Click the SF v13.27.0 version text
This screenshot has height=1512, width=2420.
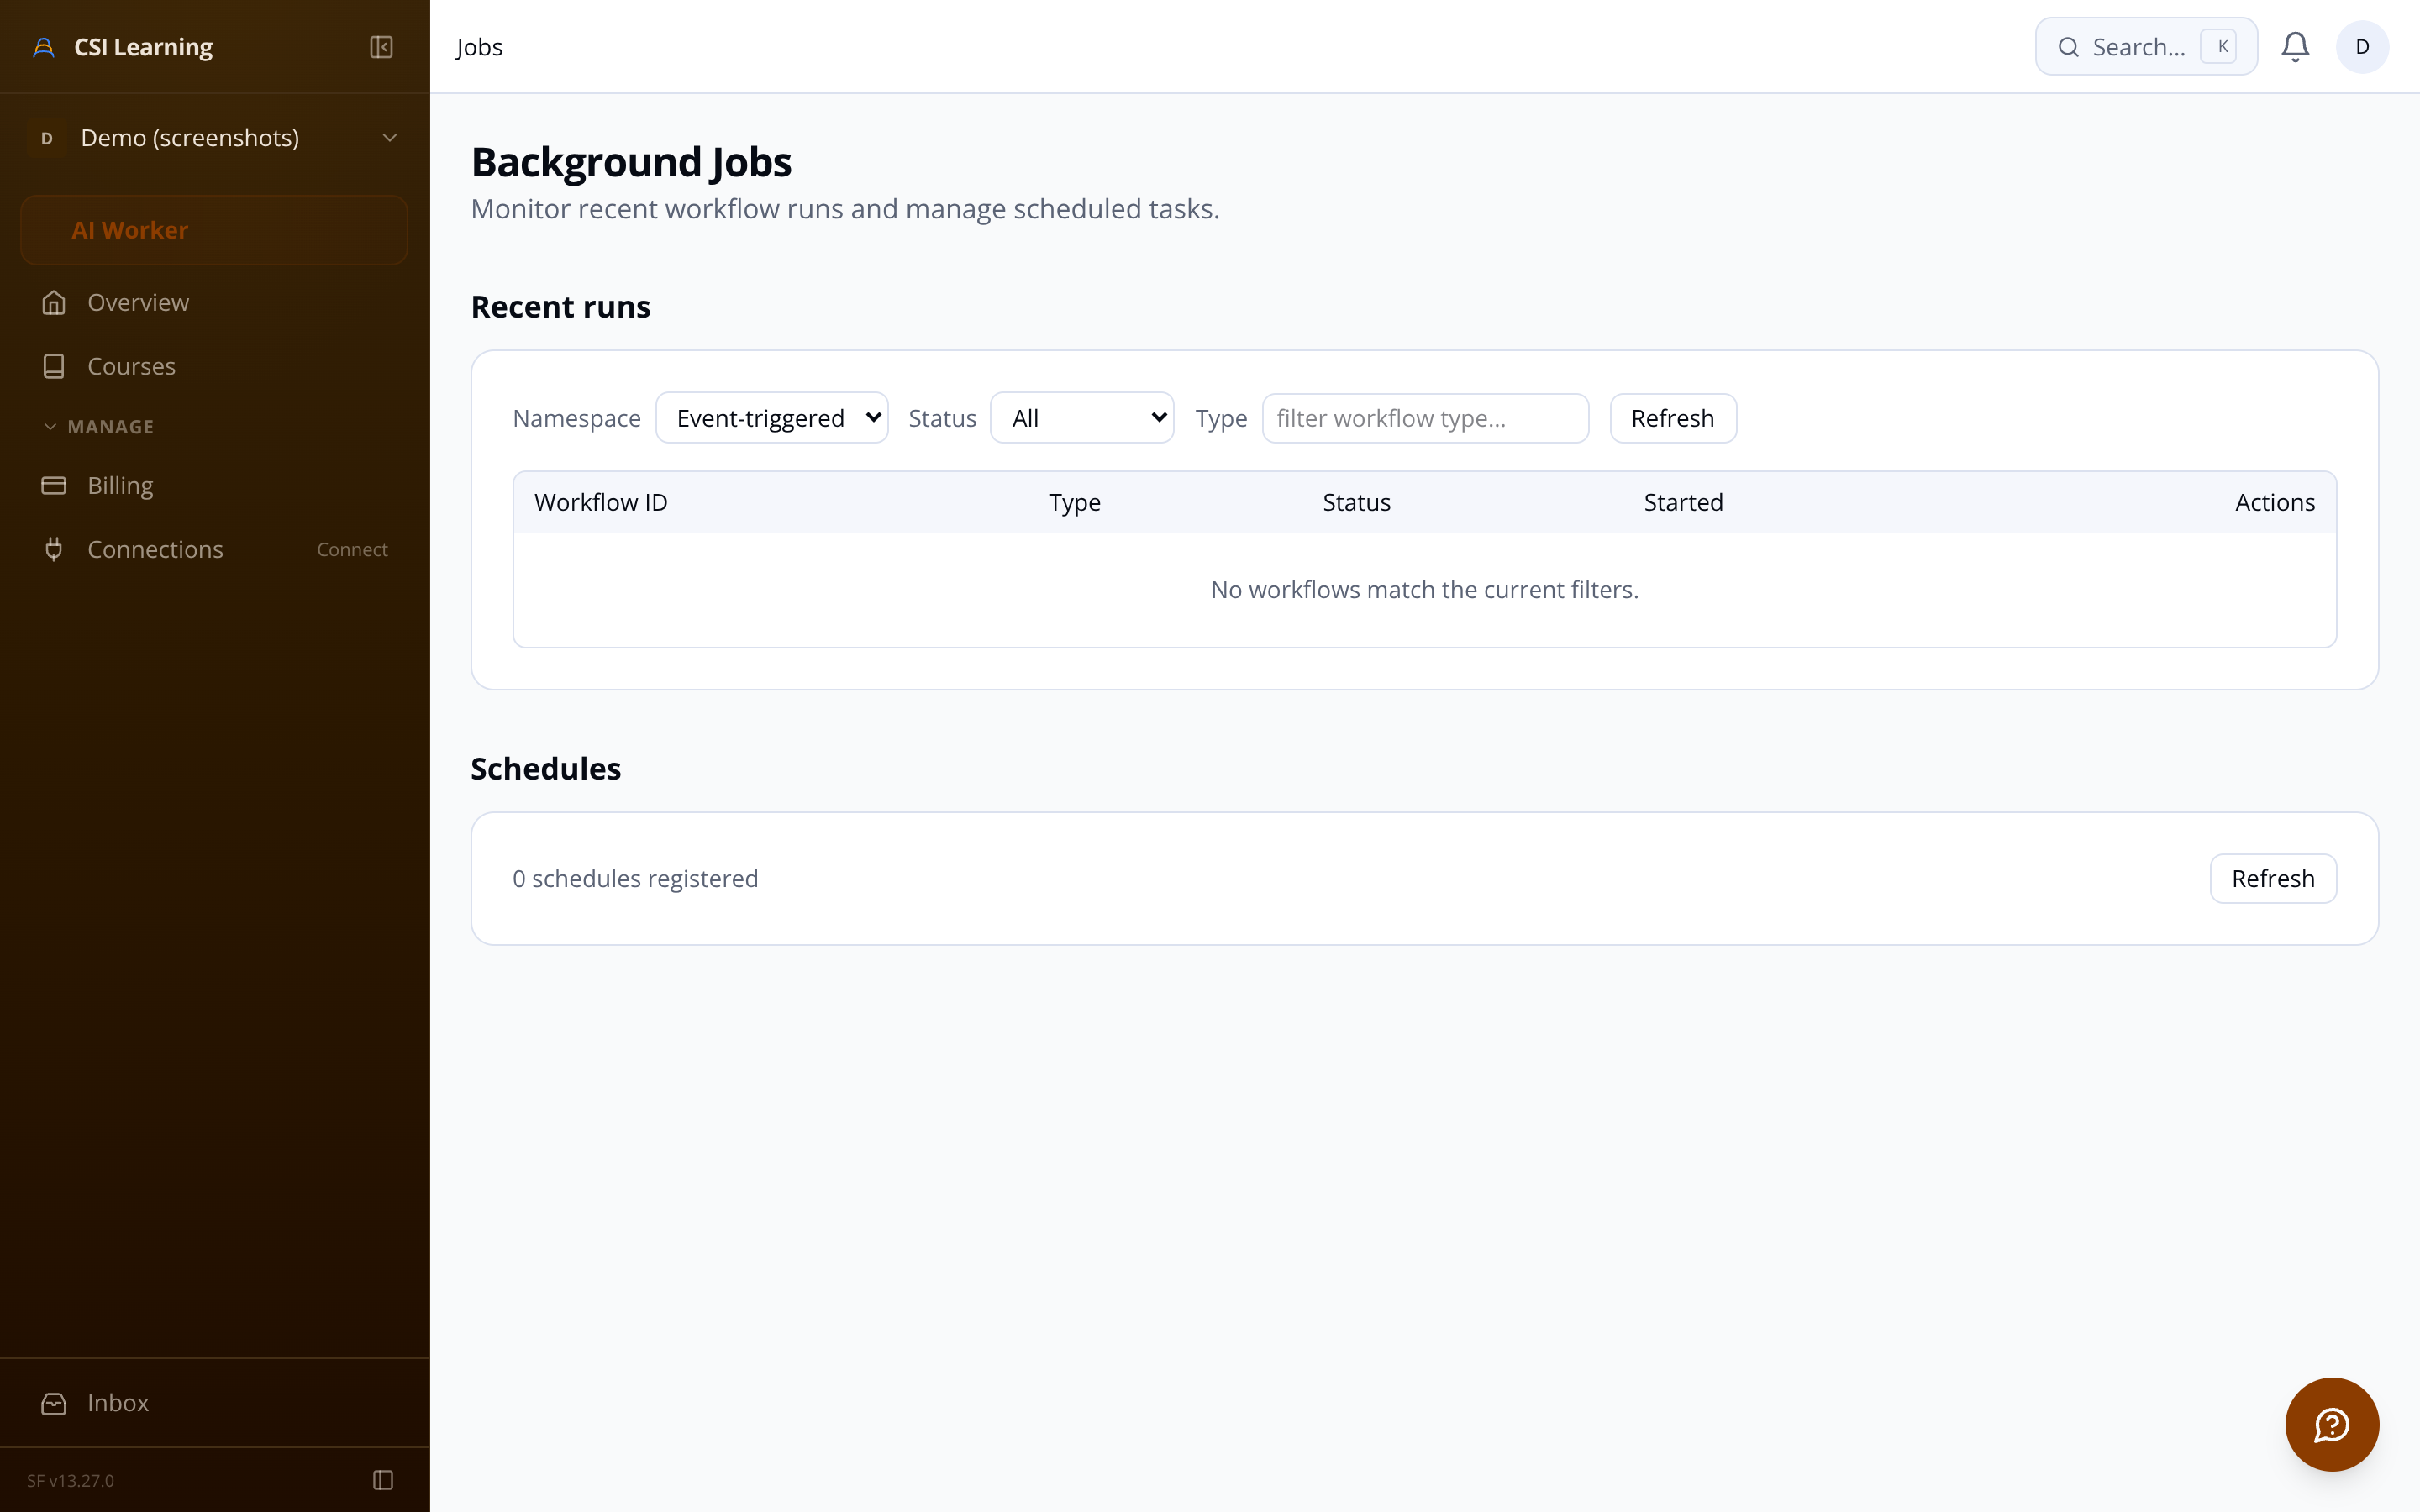click(x=71, y=1480)
